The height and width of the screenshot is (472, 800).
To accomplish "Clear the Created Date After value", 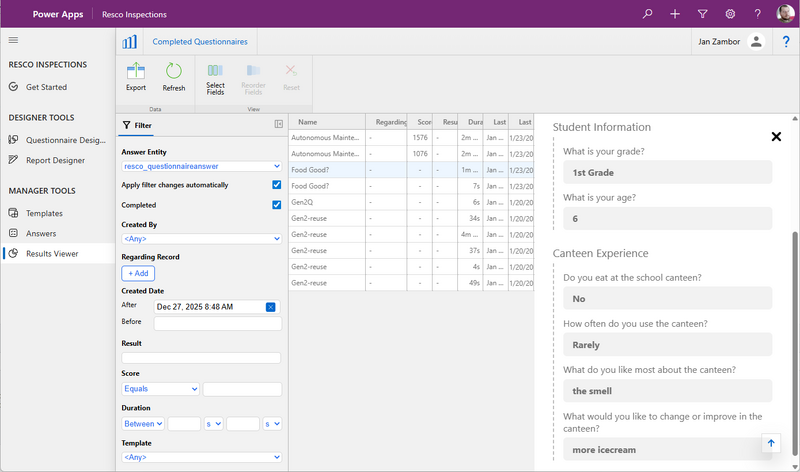I will [x=270, y=307].
